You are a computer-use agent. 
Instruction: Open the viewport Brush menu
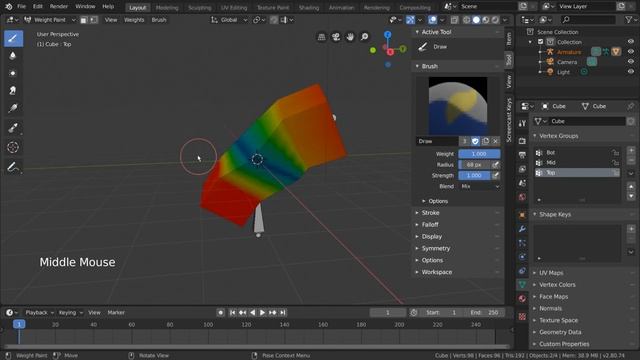pos(159,20)
